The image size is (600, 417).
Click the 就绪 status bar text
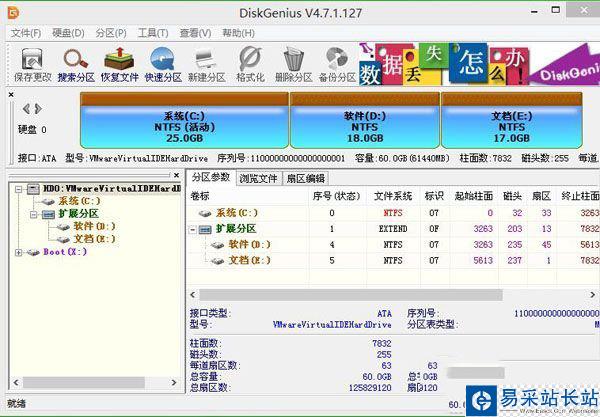coord(16,403)
